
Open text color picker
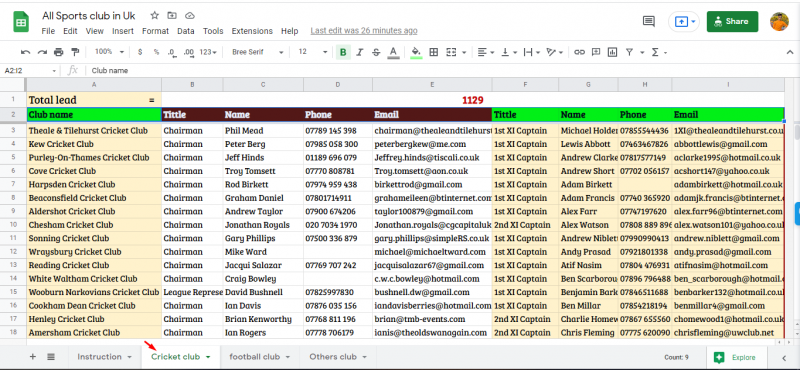click(x=393, y=52)
